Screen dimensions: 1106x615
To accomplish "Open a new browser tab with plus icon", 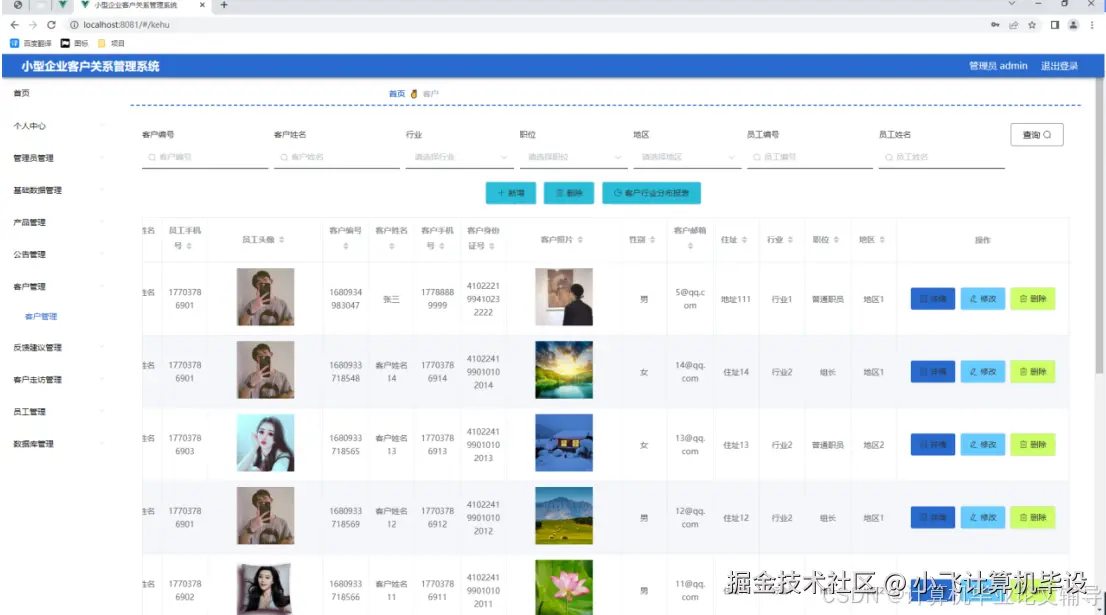I will click(224, 5).
